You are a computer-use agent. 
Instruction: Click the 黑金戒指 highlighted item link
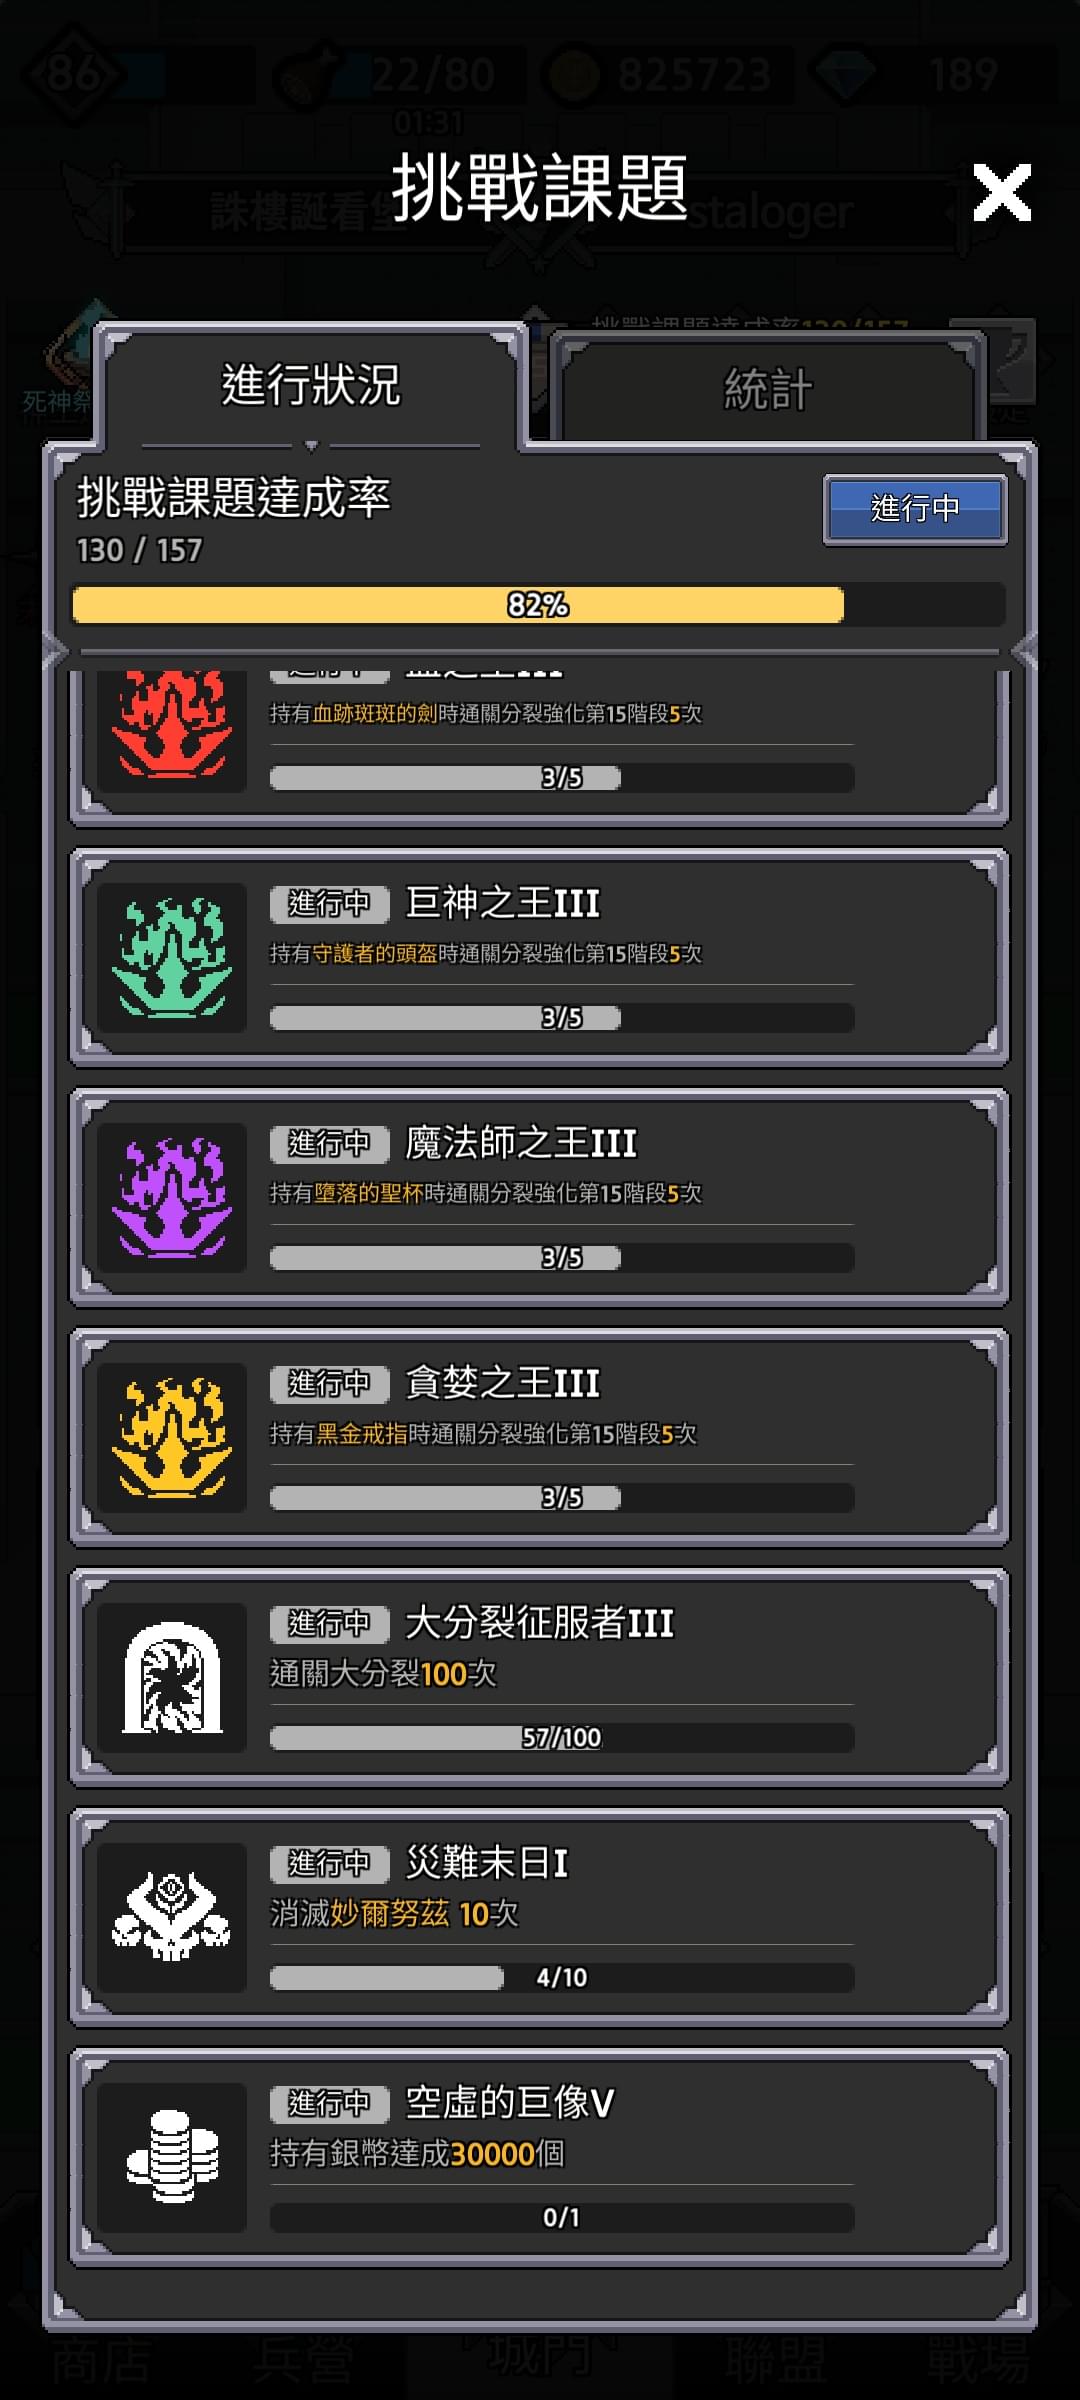[362, 1433]
